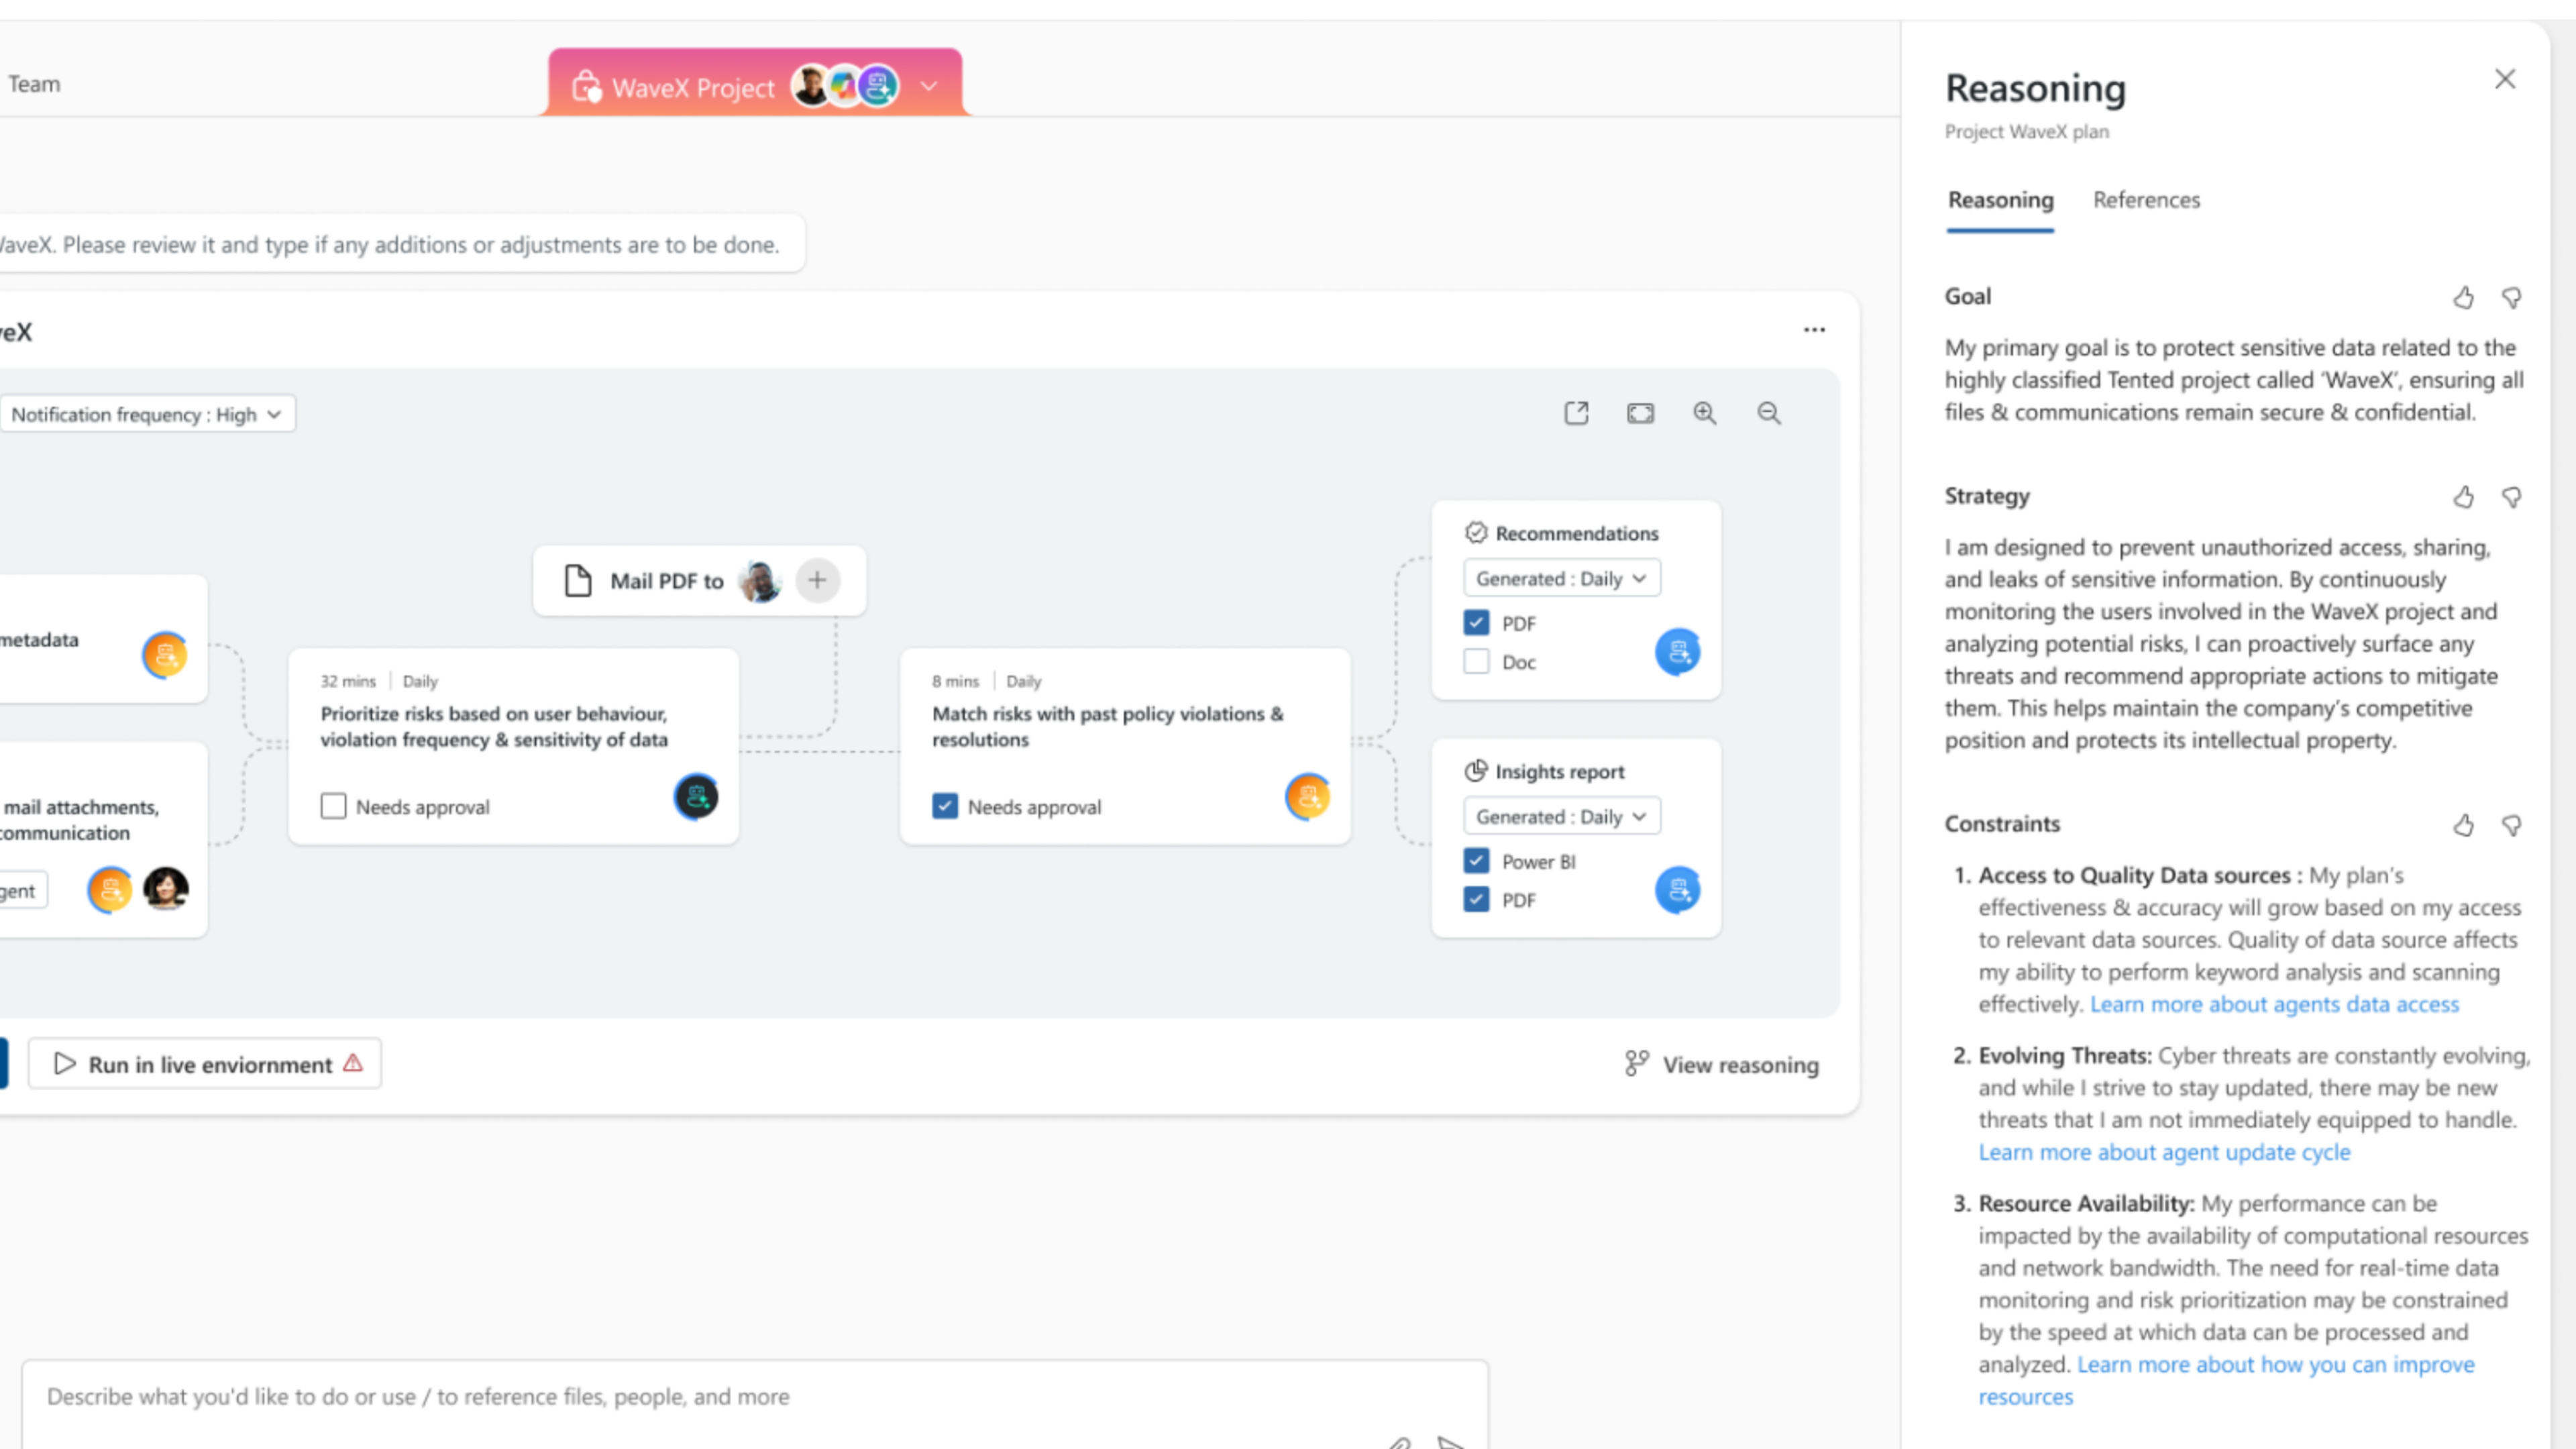Screen dimensions: 2576x1449
Task: Click Run in live enviornment button
Action: click(x=205, y=1064)
